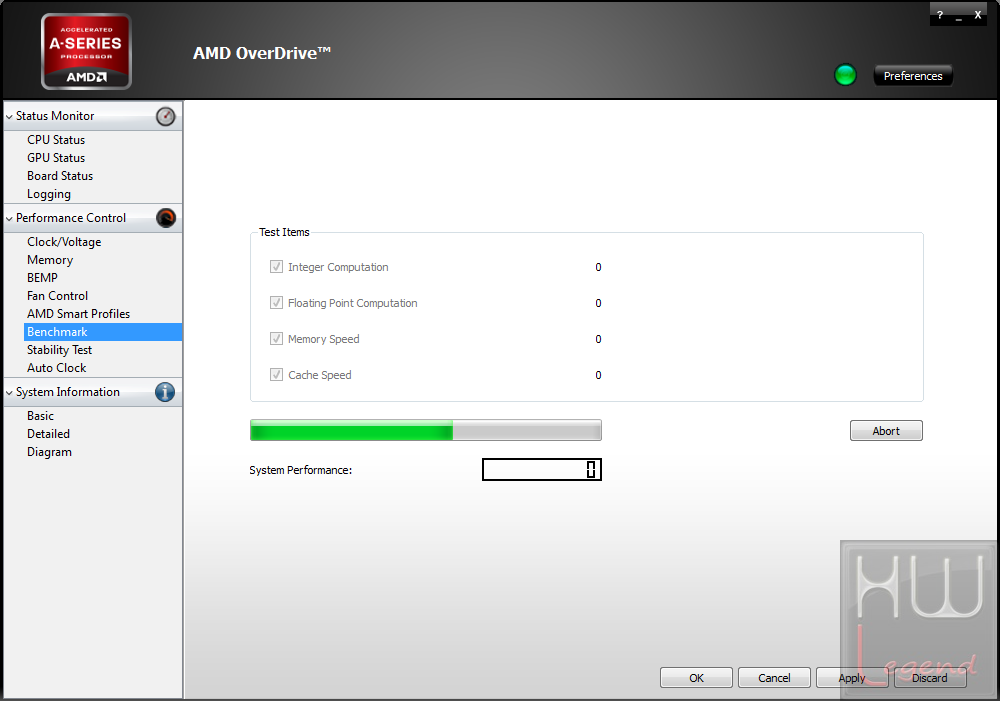Open Board Status page
This screenshot has width=1000, height=701.
click(x=60, y=175)
